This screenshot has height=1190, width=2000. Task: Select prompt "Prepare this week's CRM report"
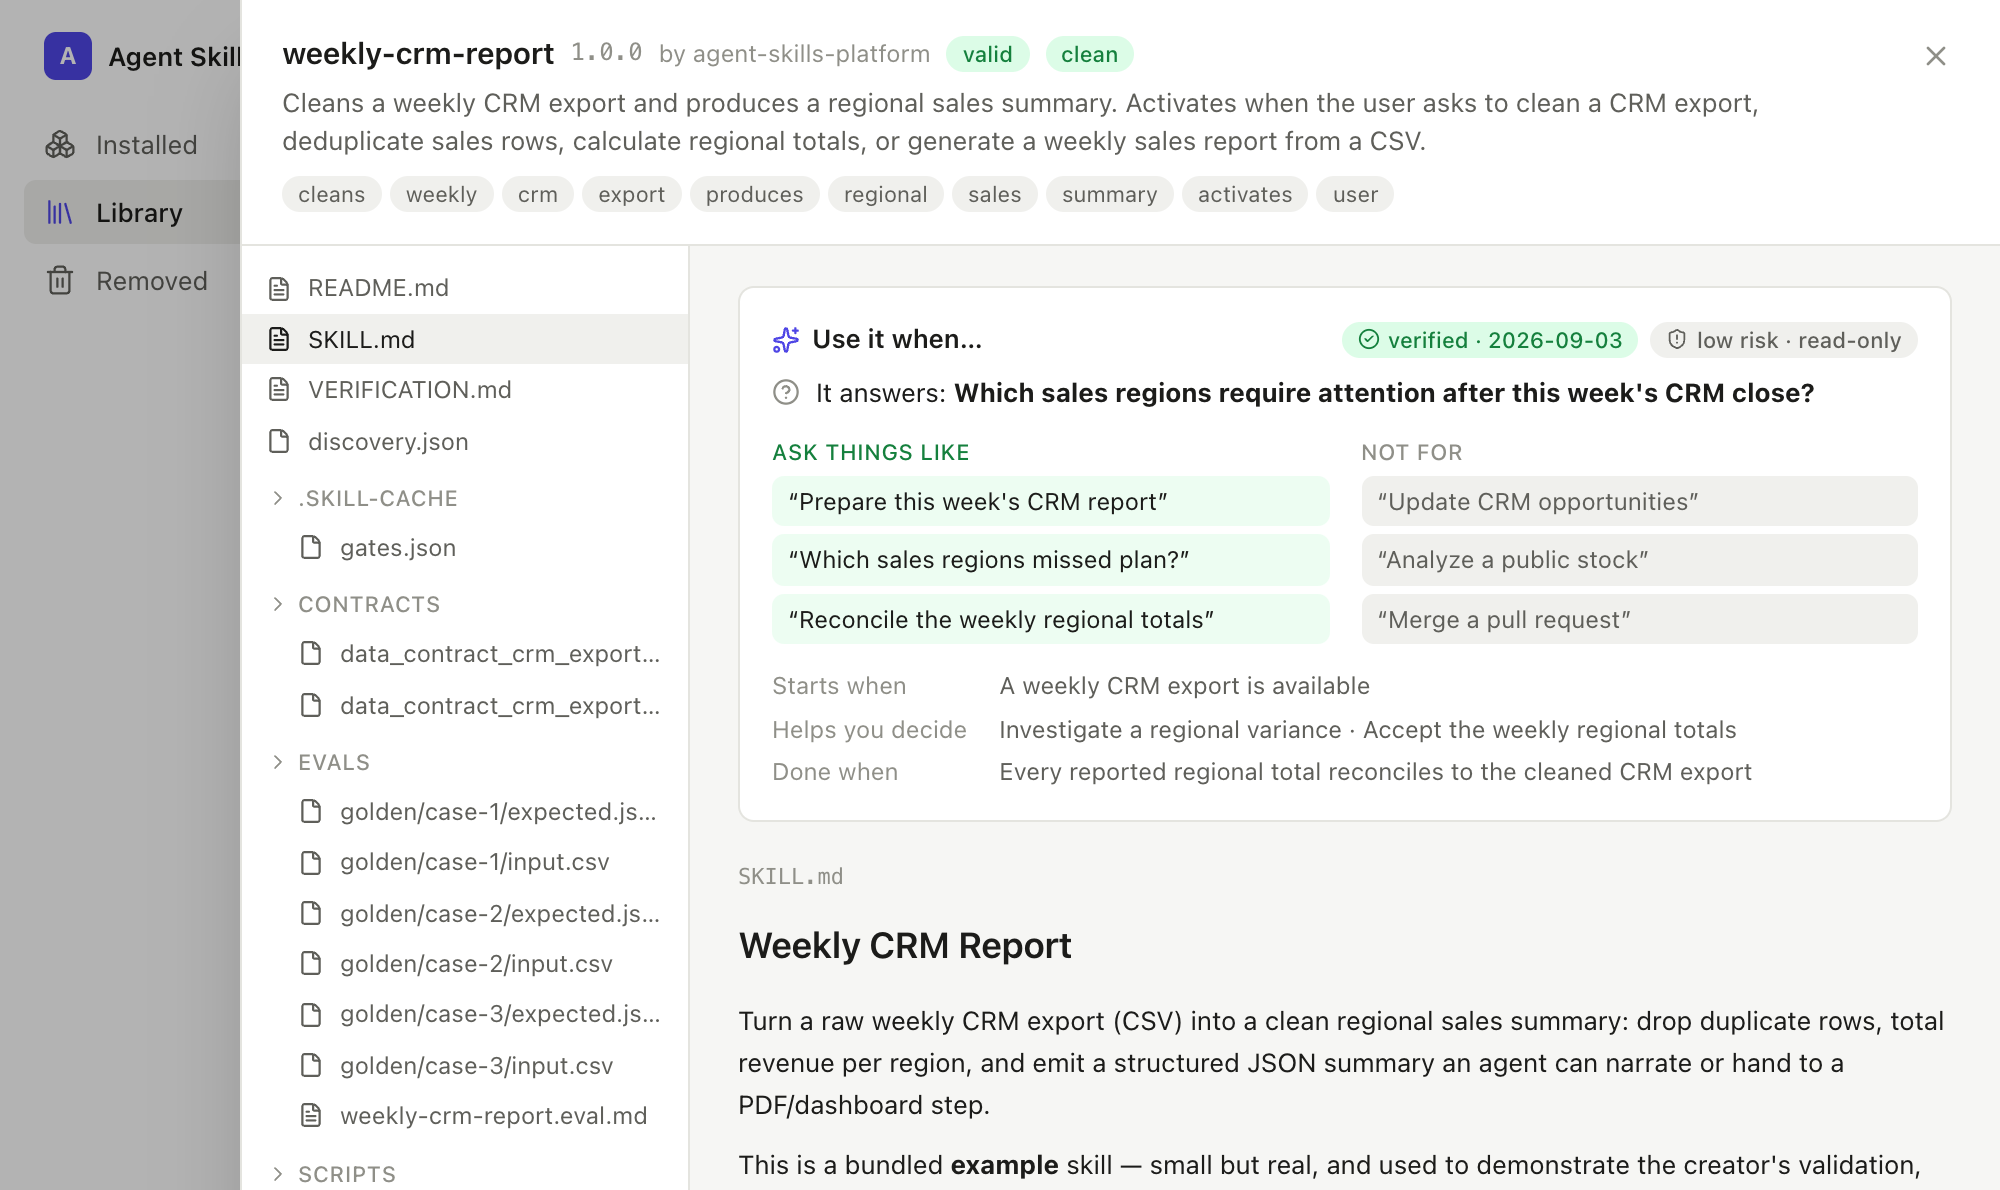1050,501
